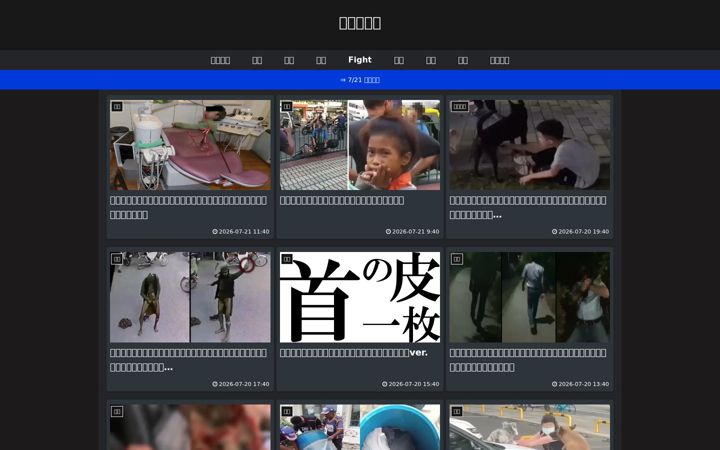Open the night sidewalk walking man thumbnail
The height and width of the screenshot is (450, 720).
[529, 297]
